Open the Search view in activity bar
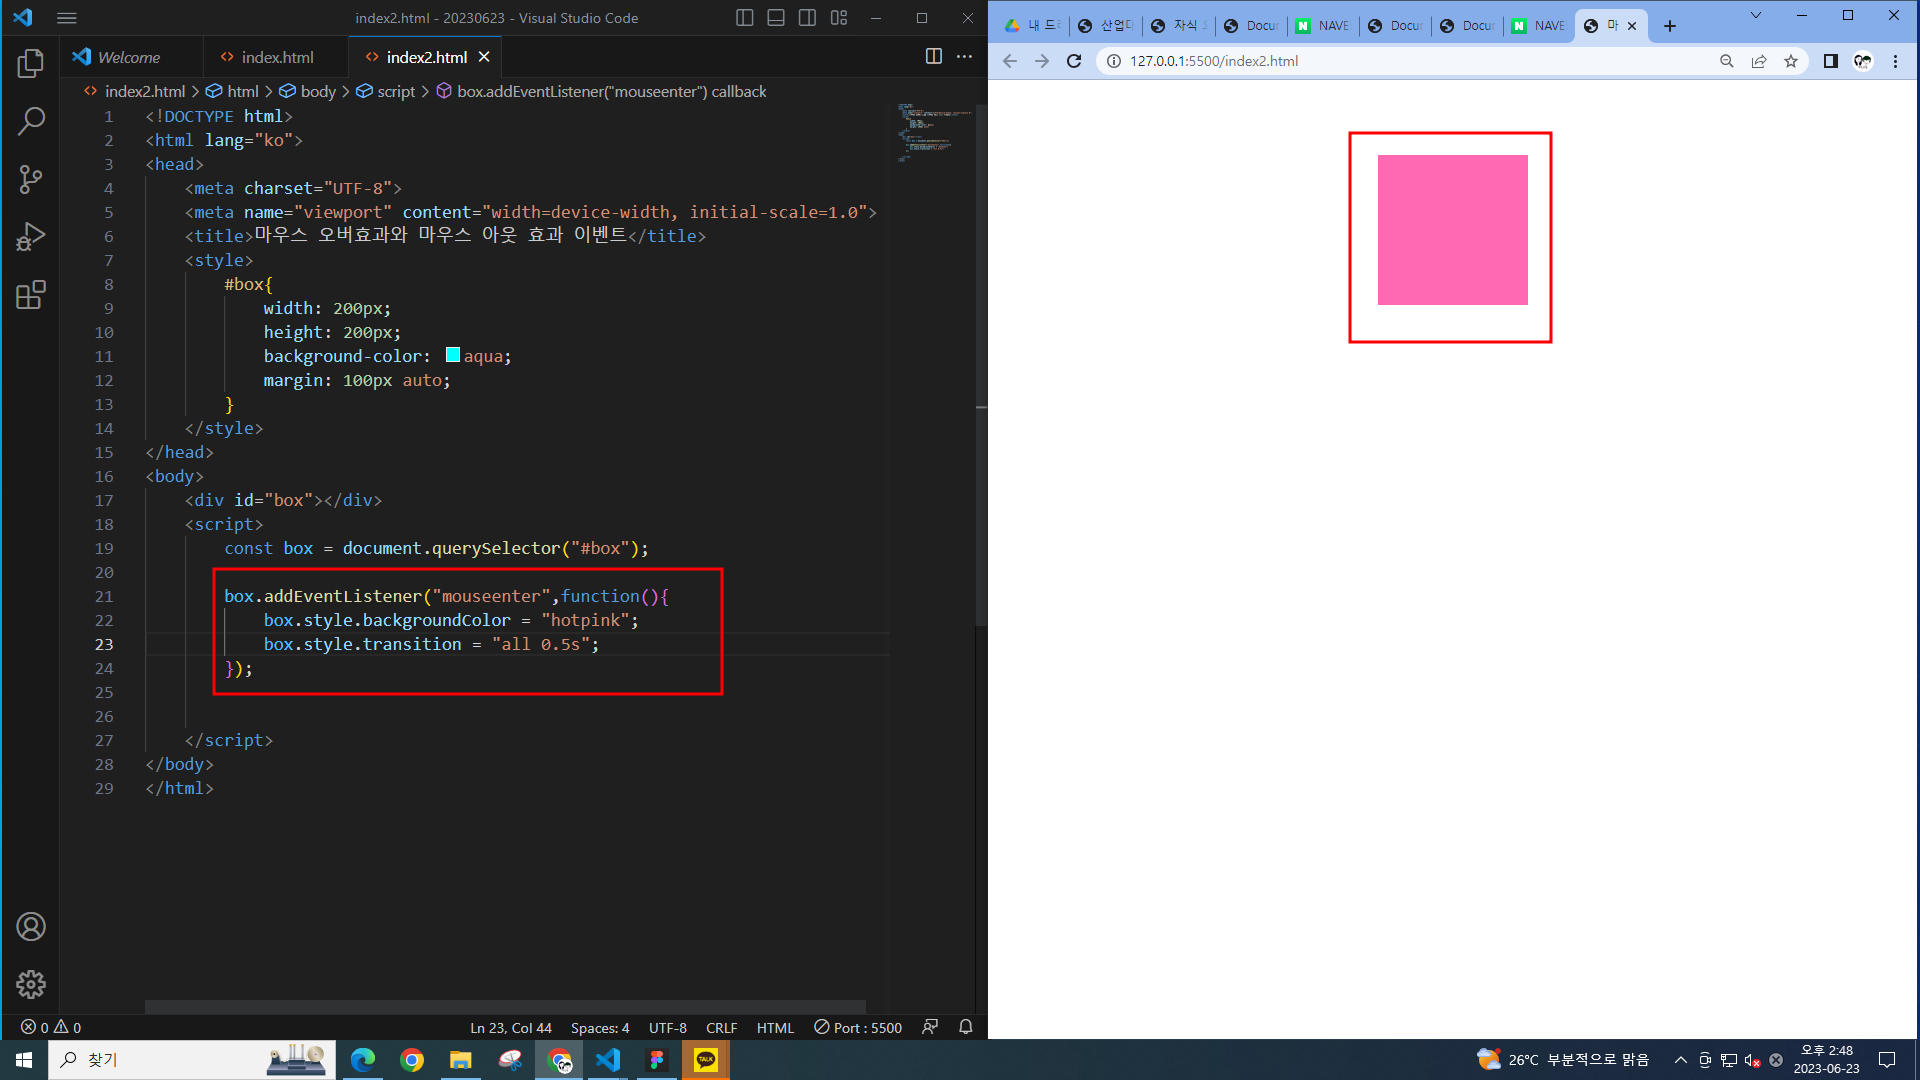The image size is (1920, 1080). click(x=31, y=122)
